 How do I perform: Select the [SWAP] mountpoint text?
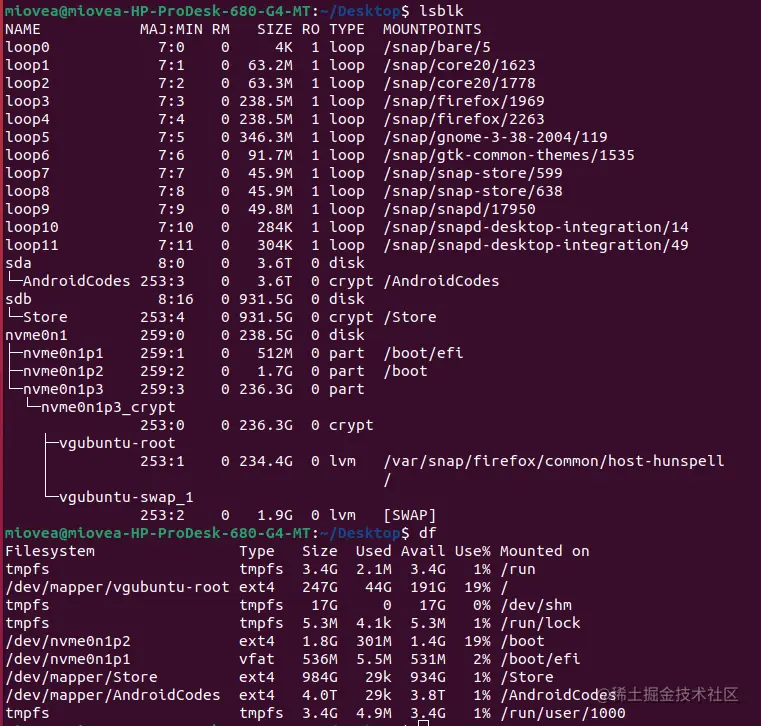(x=410, y=514)
